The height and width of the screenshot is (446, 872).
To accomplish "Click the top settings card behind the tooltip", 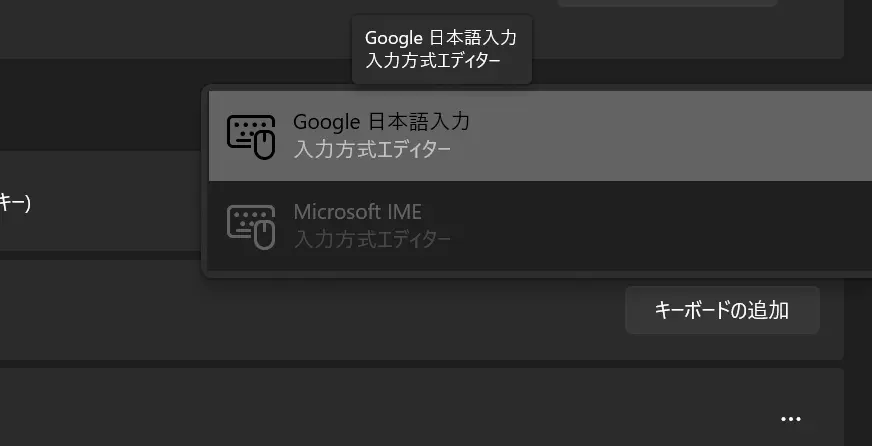I will [167, 28].
